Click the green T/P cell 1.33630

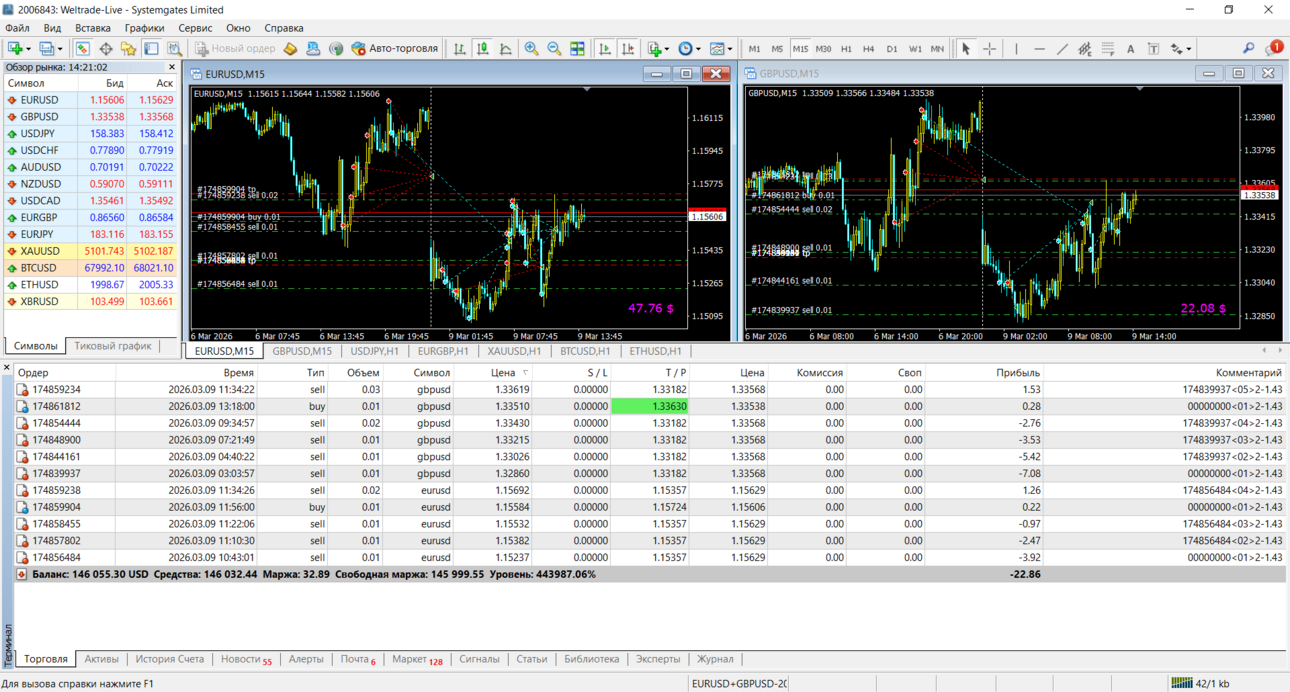coord(649,407)
